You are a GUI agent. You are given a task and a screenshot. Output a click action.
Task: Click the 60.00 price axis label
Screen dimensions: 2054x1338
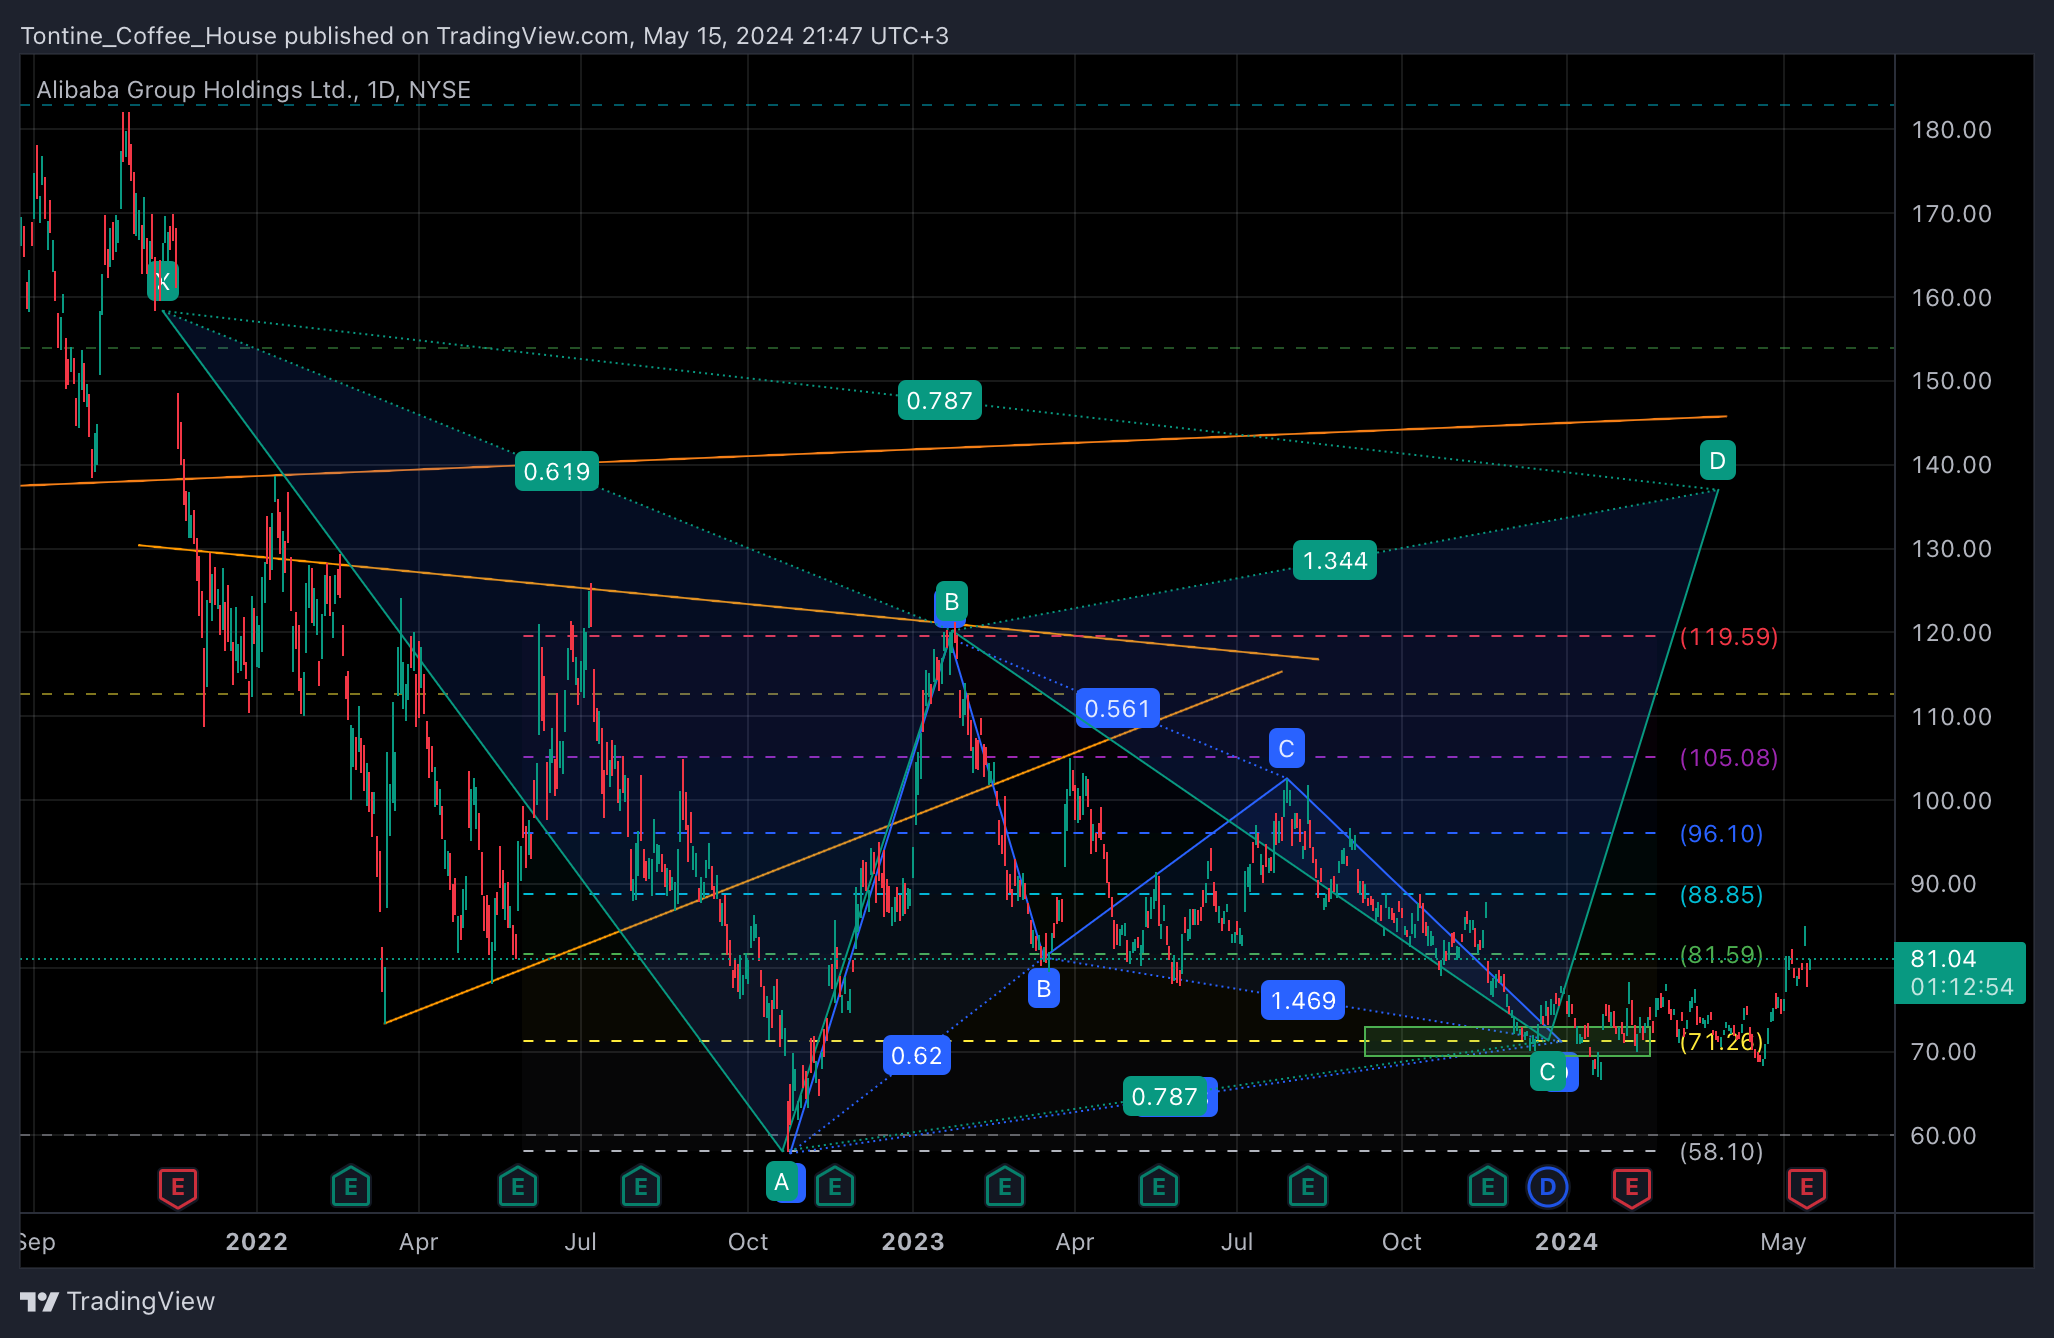coord(1943,1136)
